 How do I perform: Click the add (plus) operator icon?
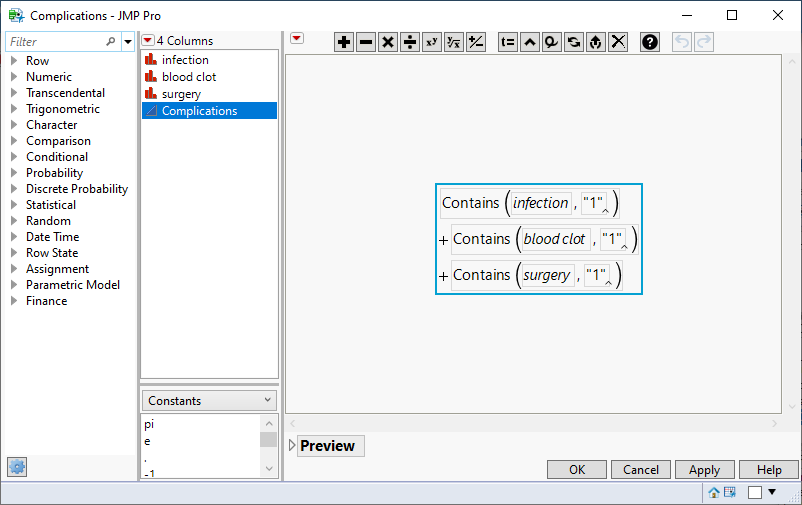(x=344, y=42)
